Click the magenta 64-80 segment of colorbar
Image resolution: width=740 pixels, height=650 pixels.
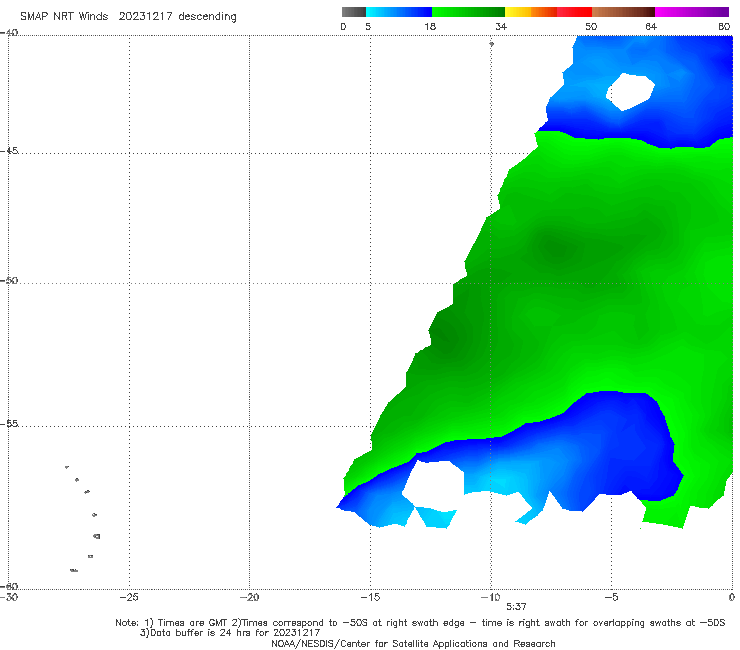[x=692, y=12]
